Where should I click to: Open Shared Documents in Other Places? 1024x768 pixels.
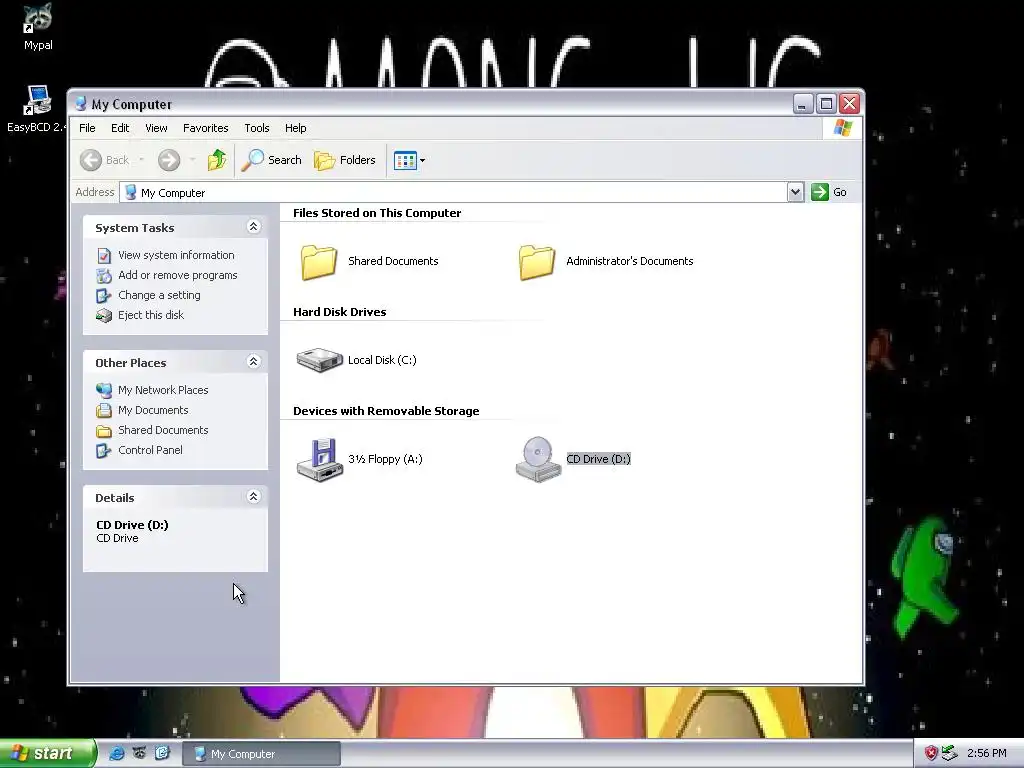tap(163, 430)
